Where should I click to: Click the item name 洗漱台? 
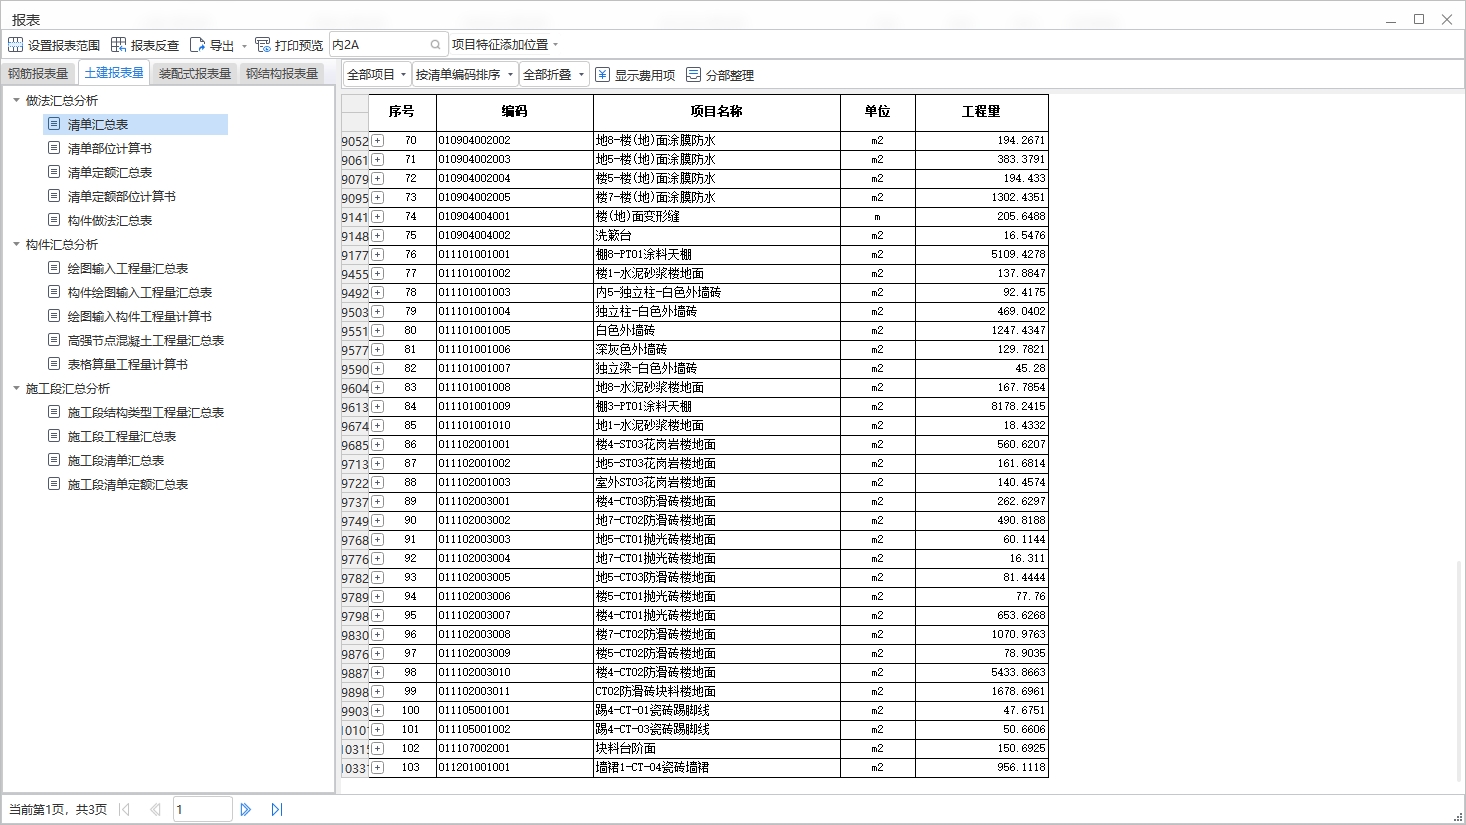[614, 236]
